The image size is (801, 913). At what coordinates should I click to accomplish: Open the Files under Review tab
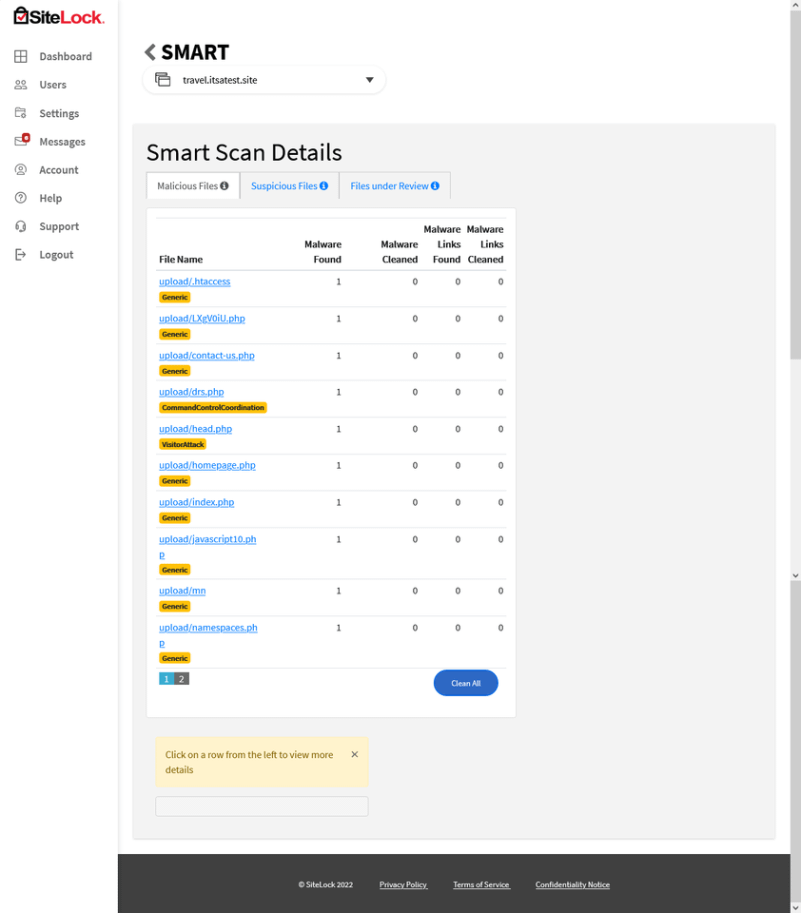coord(394,186)
